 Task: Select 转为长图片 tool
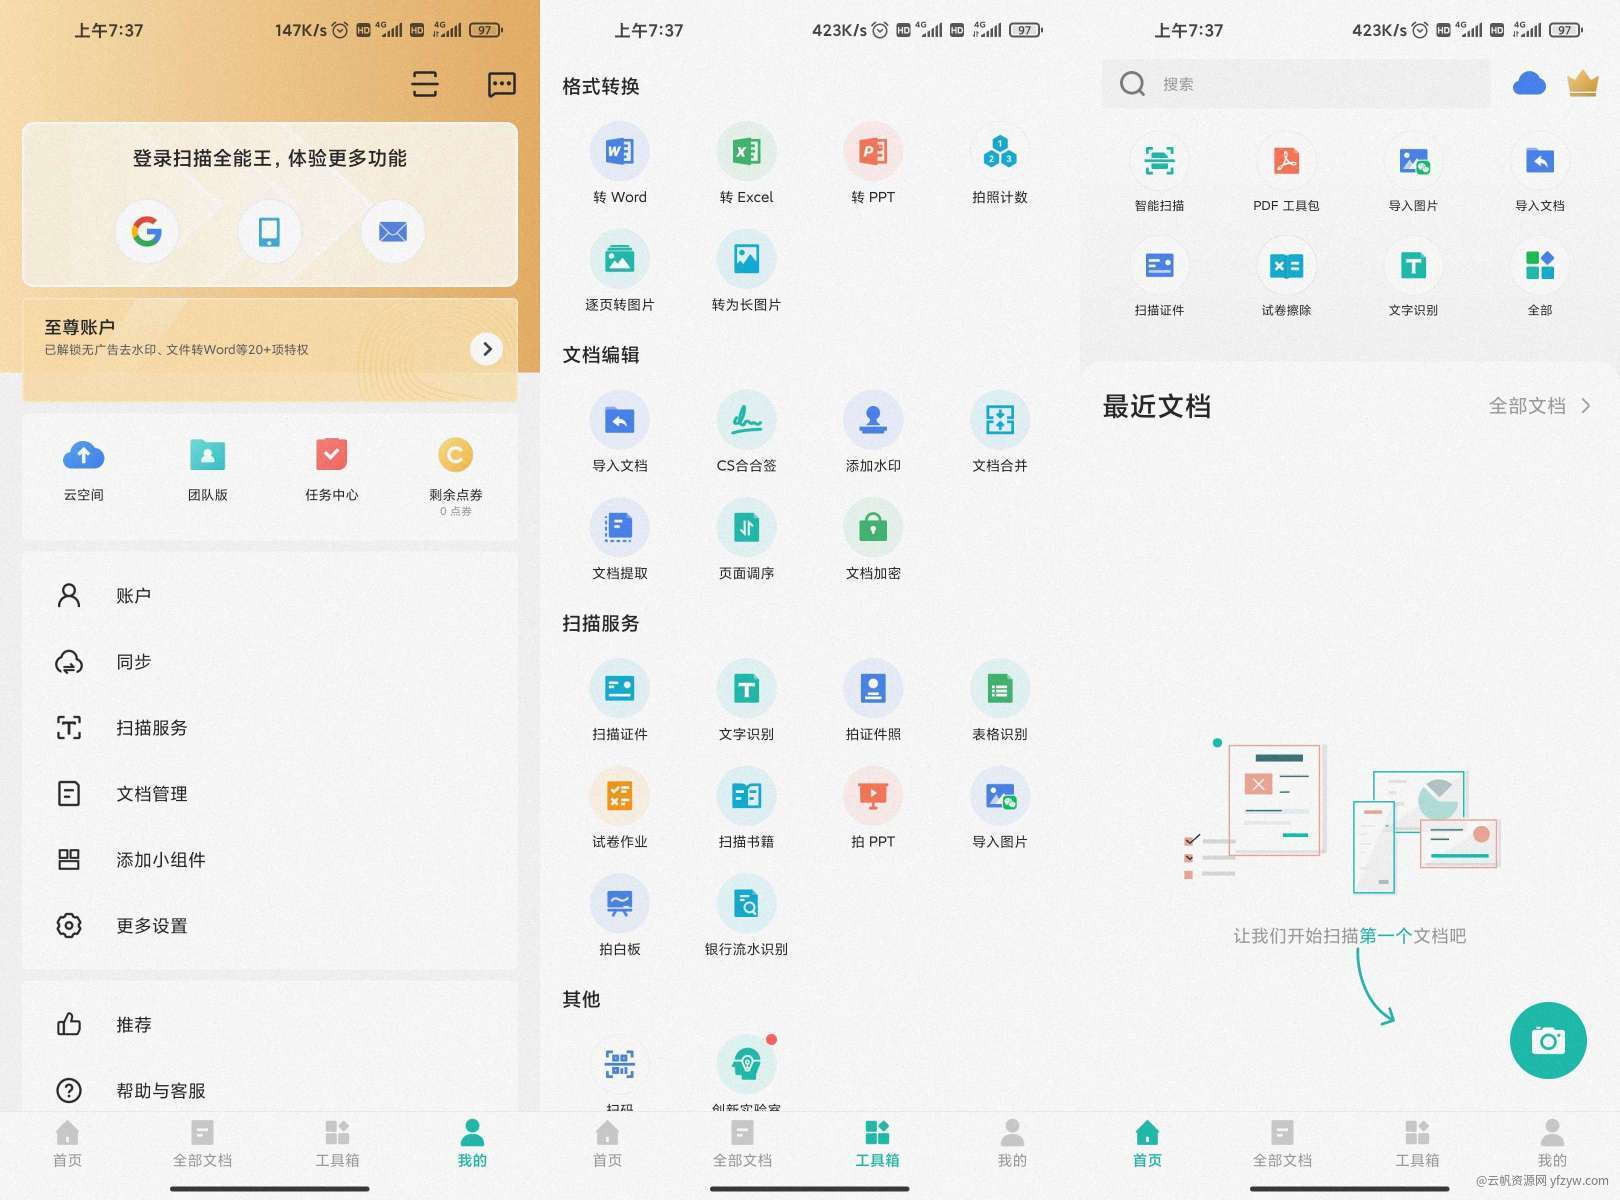click(747, 272)
